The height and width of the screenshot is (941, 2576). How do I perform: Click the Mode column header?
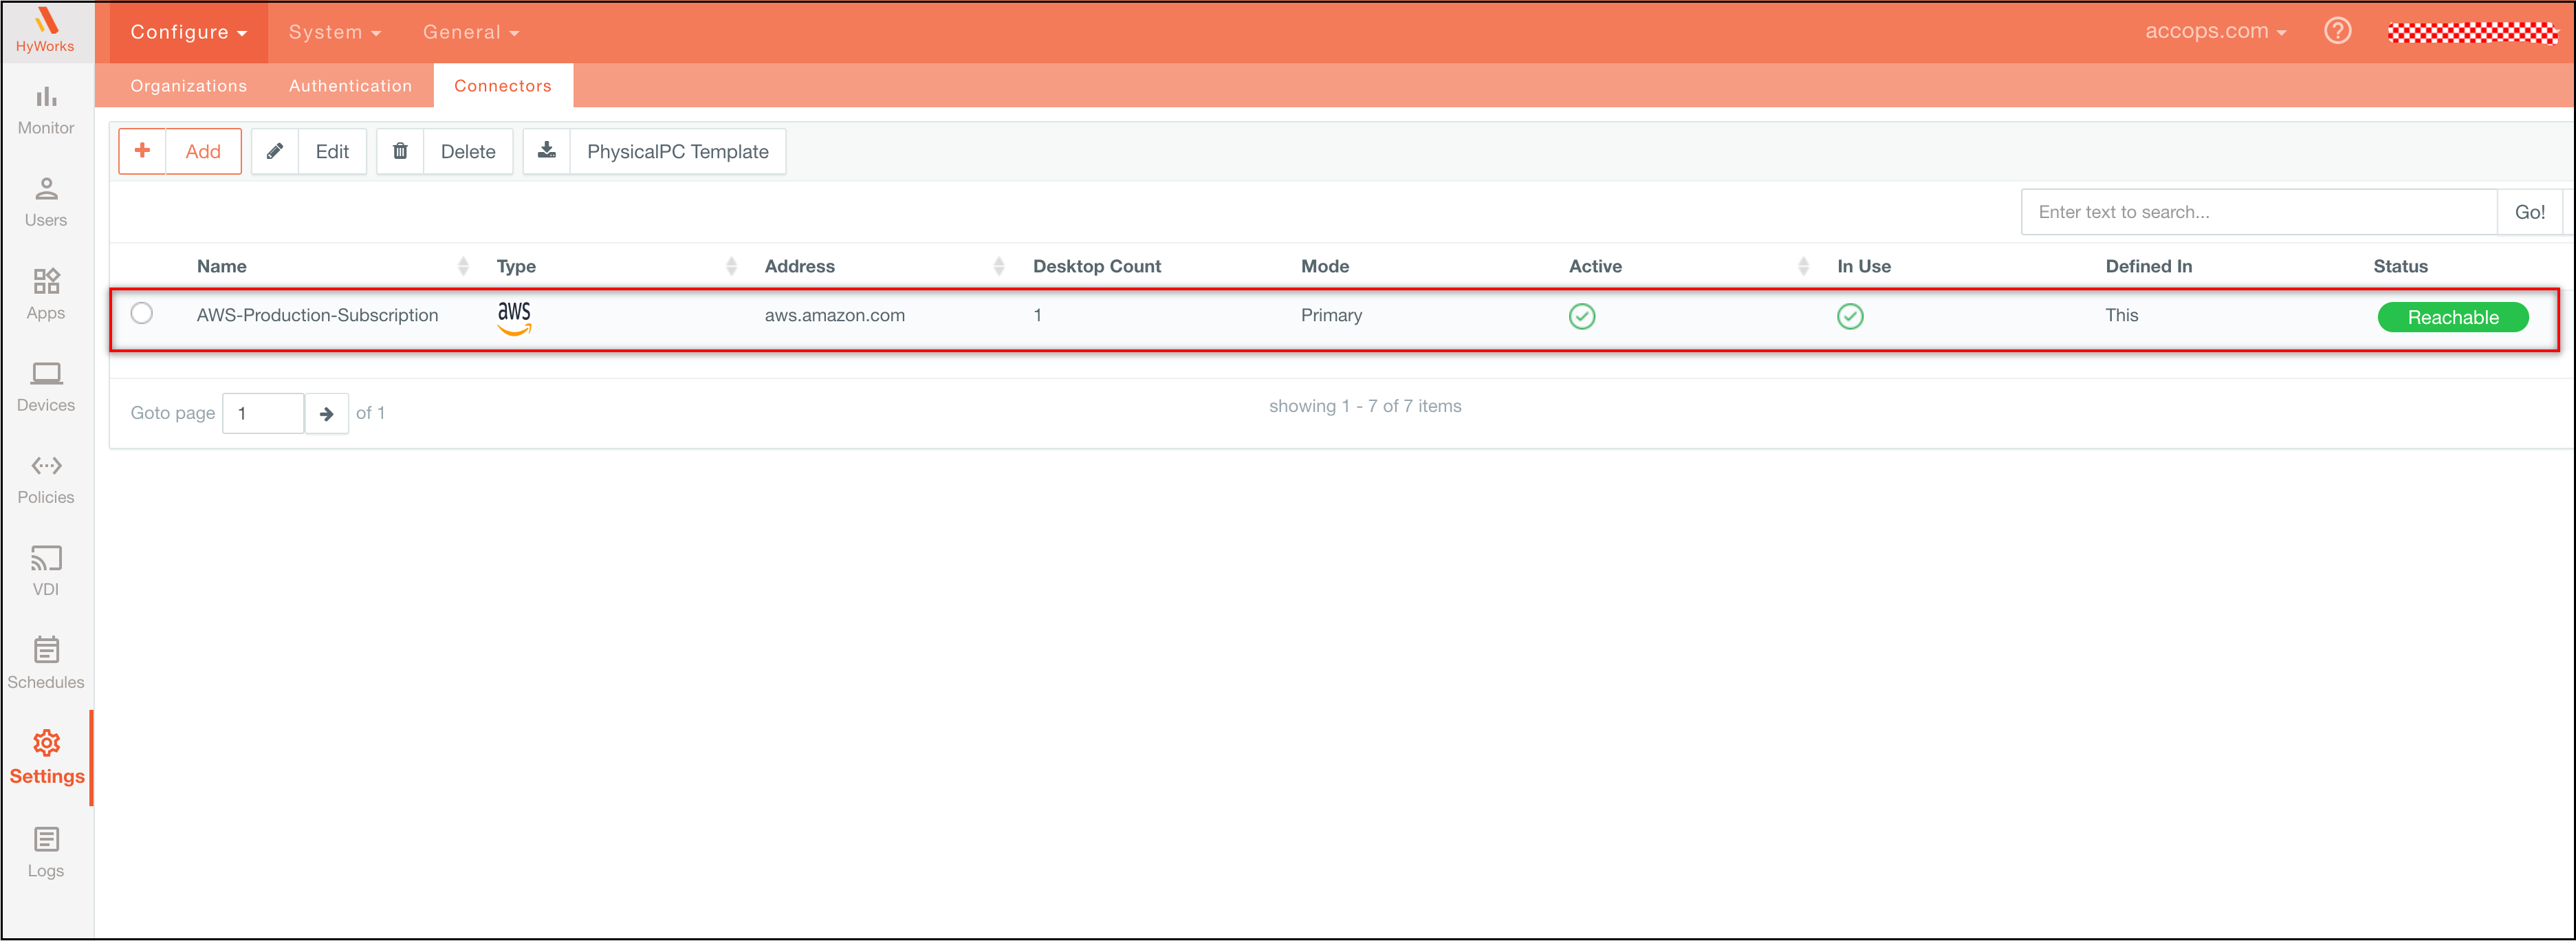(x=1325, y=266)
